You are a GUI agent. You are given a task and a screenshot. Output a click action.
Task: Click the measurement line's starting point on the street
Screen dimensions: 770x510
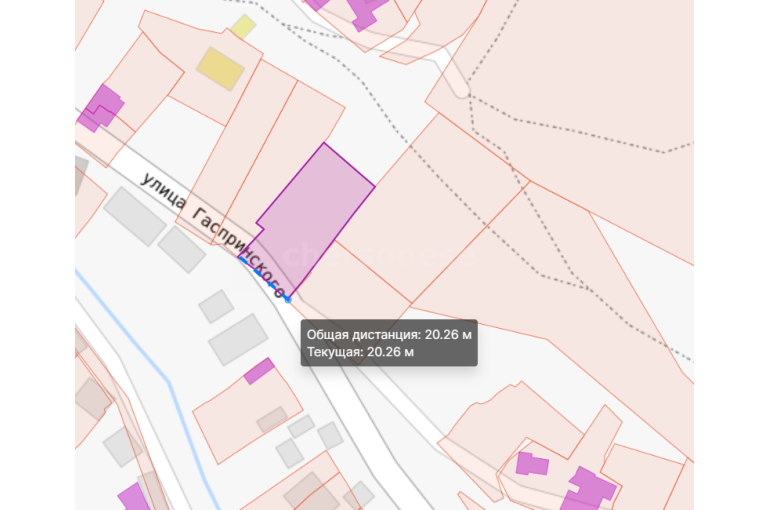pos(241,258)
